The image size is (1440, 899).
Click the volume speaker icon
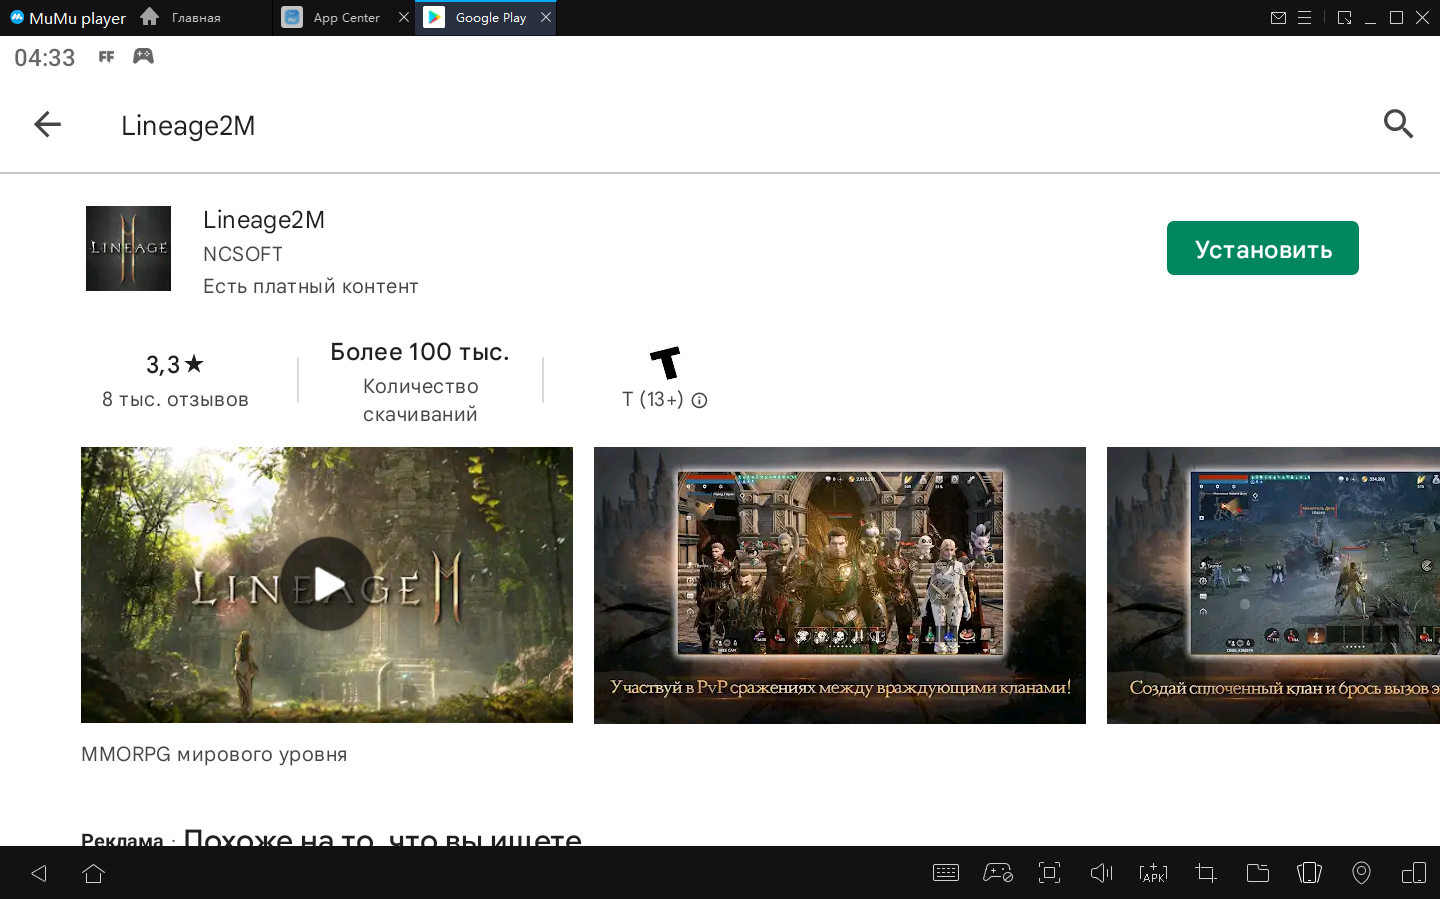1101,873
